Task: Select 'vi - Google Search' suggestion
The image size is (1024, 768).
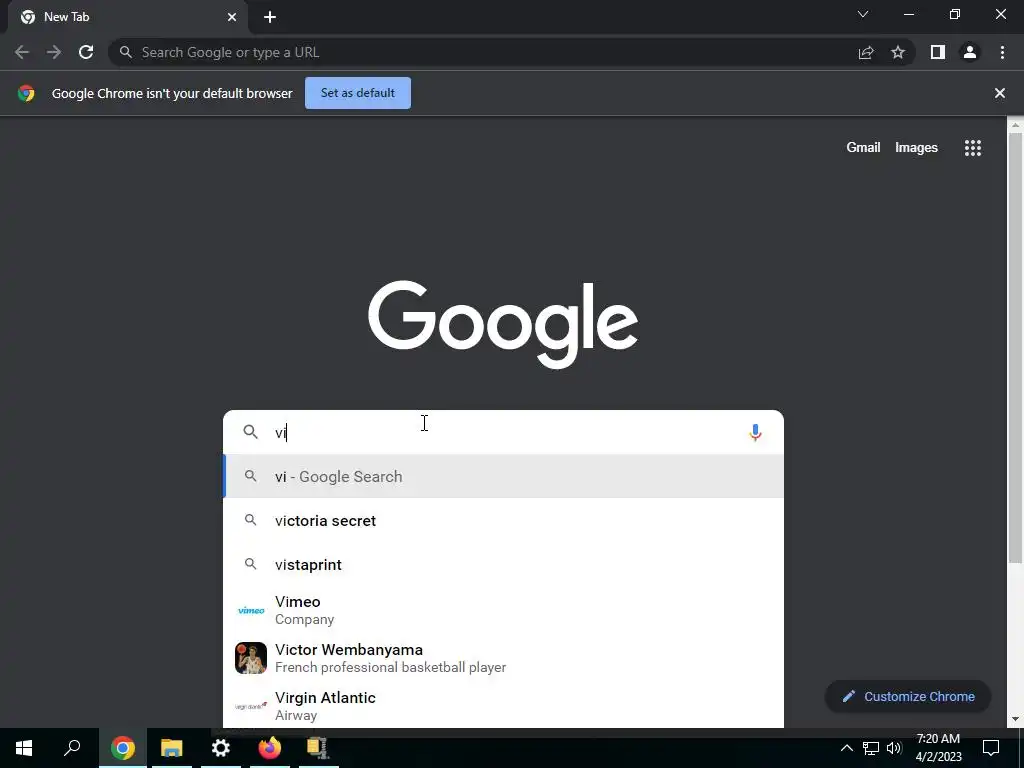Action: coord(503,476)
